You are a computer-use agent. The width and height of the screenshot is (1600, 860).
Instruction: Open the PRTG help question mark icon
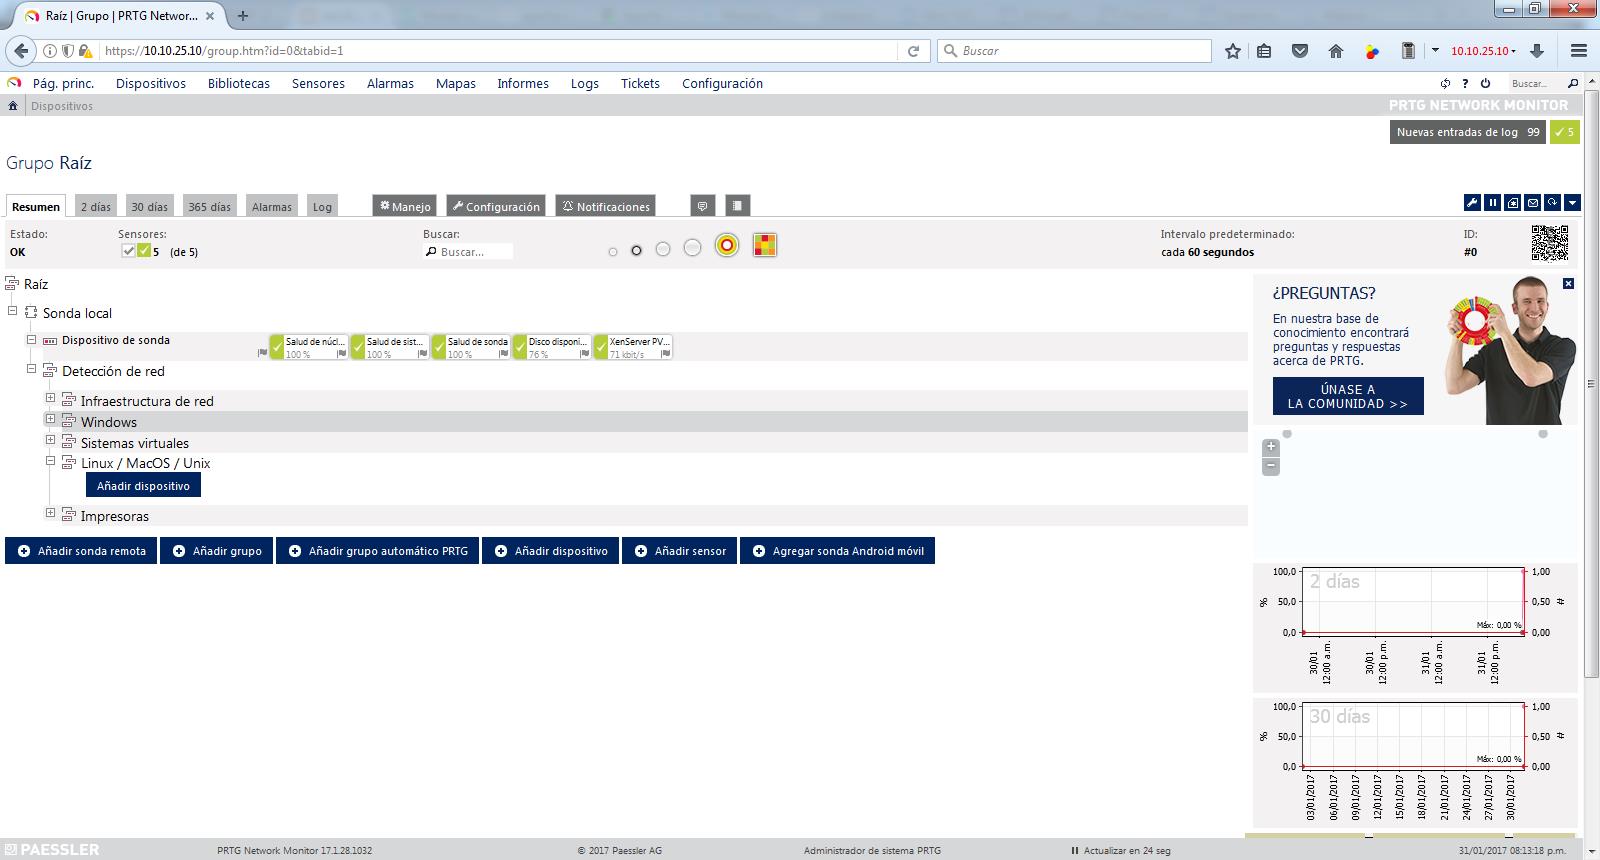click(1465, 84)
